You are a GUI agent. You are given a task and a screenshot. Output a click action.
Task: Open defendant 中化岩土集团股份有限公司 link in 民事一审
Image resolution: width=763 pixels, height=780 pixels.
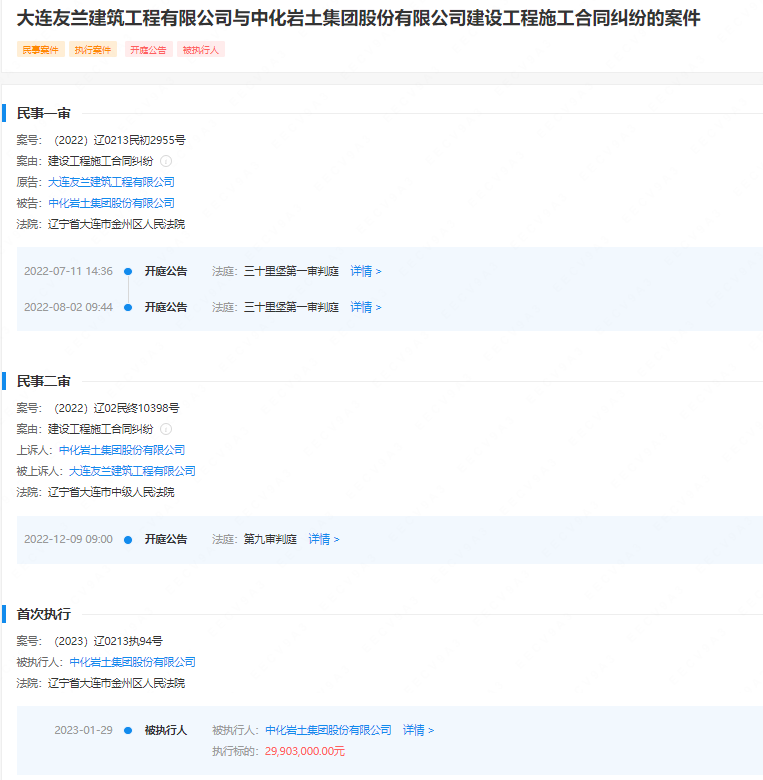click(111, 203)
